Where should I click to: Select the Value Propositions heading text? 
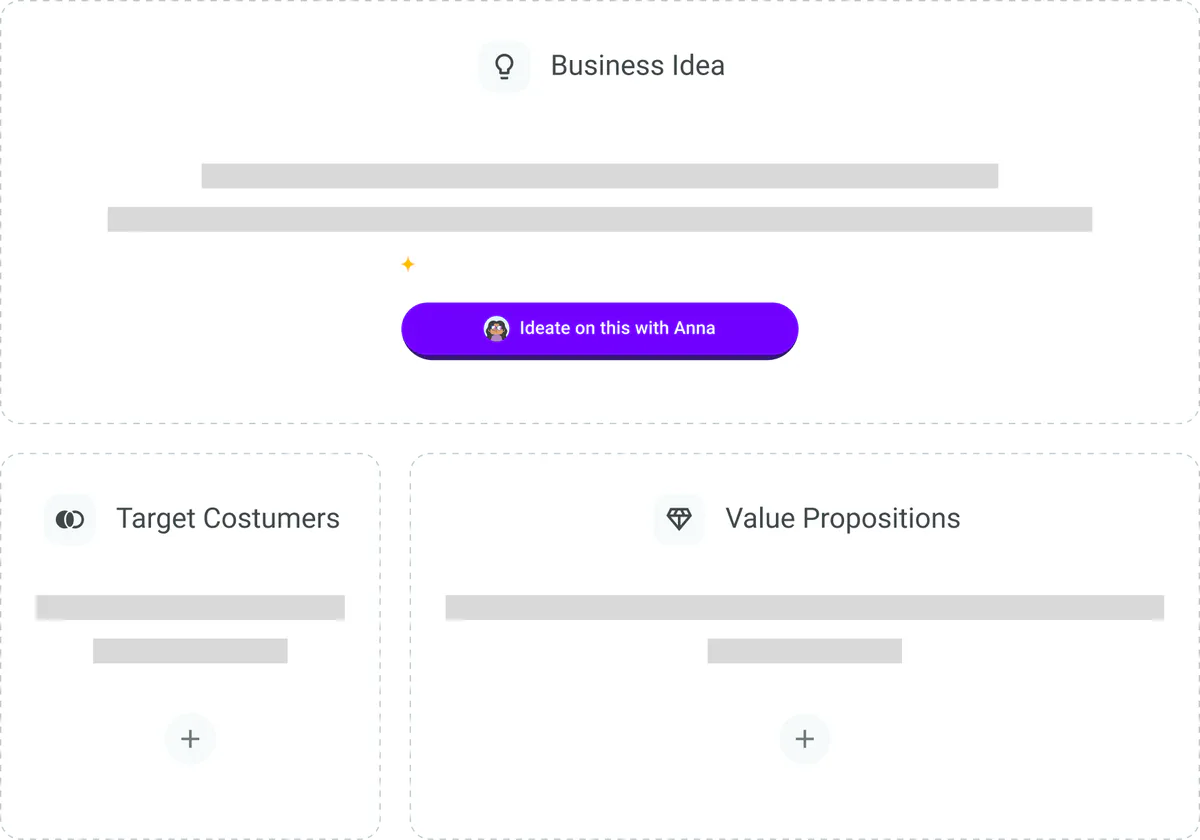842,519
